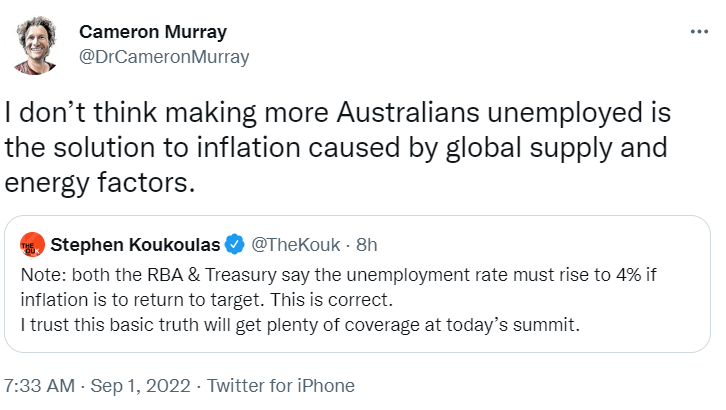Click the blue verified badge

click(235, 243)
